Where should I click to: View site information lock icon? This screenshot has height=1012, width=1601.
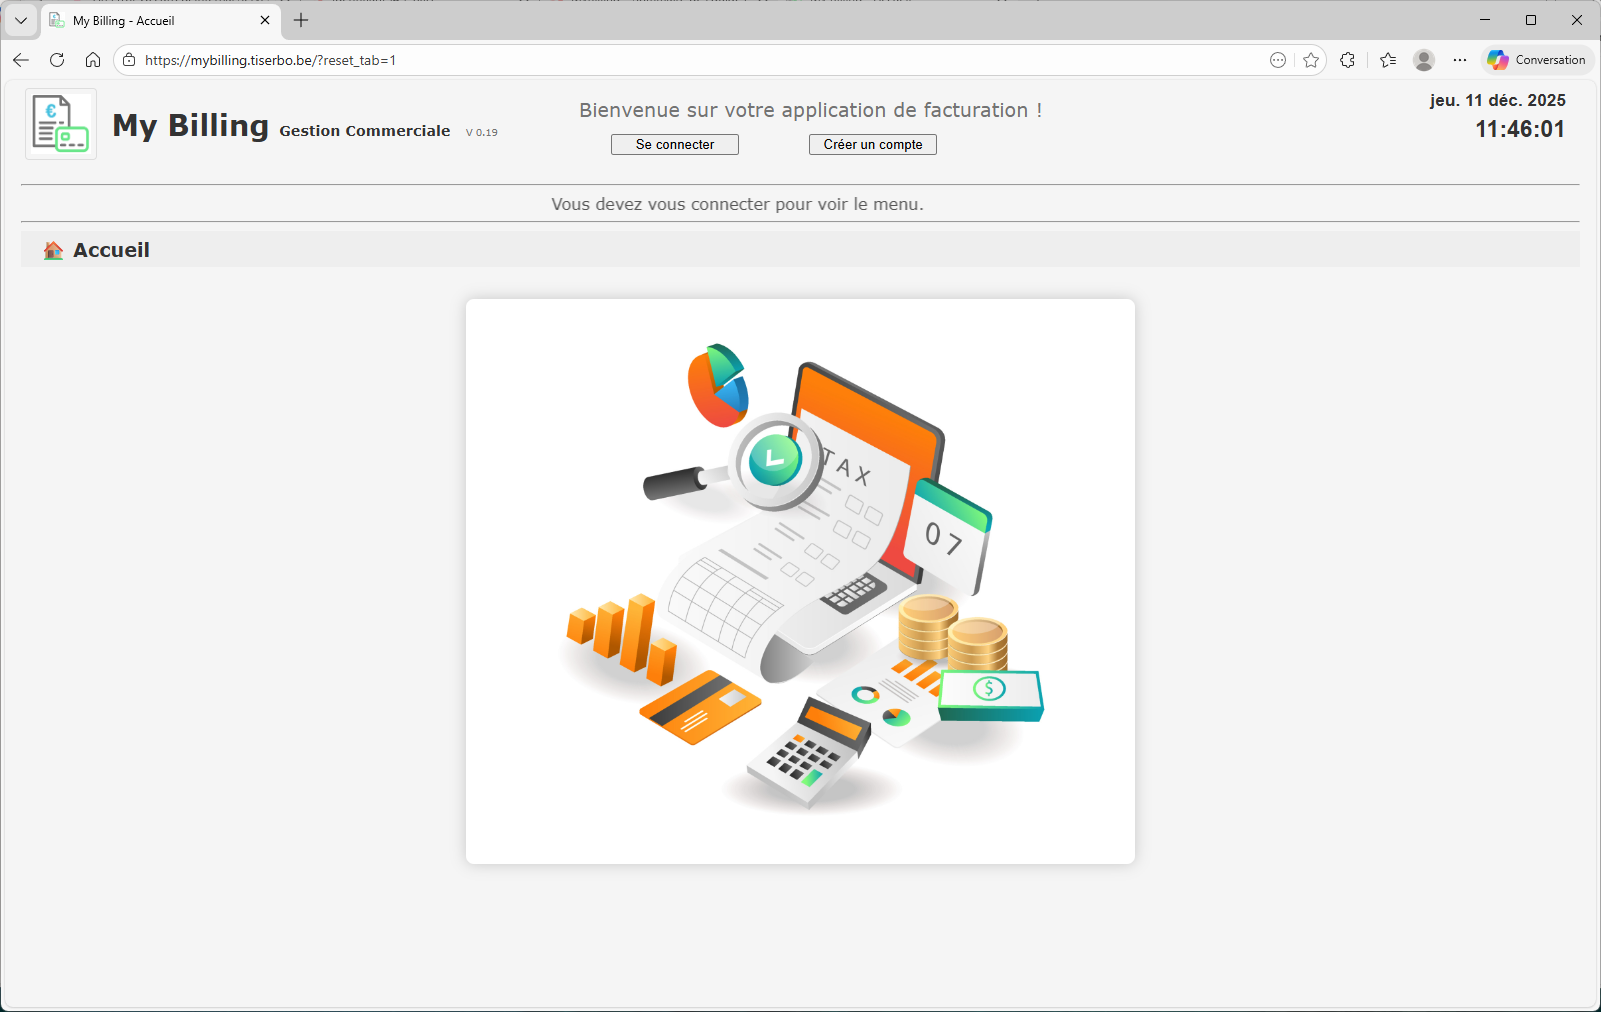pyautogui.click(x=129, y=60)
